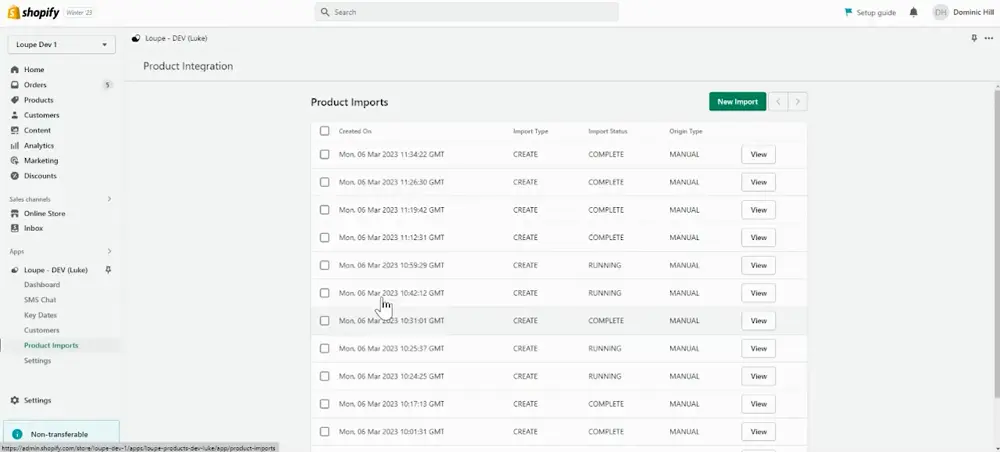
Task: Click RUNNING status of 10:42:12 row
Action: (605, 293)
